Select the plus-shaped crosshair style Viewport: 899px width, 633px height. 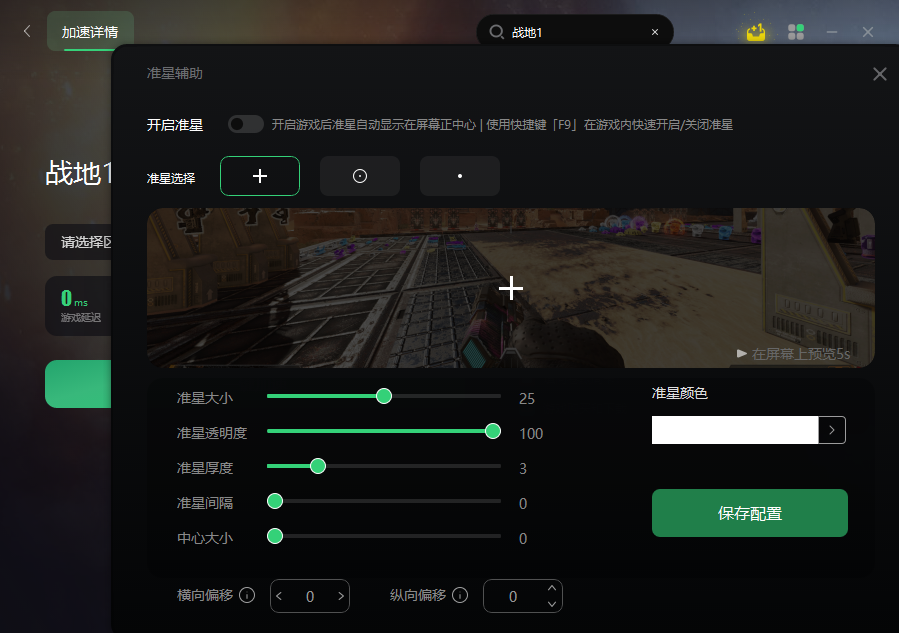[260, 176]
